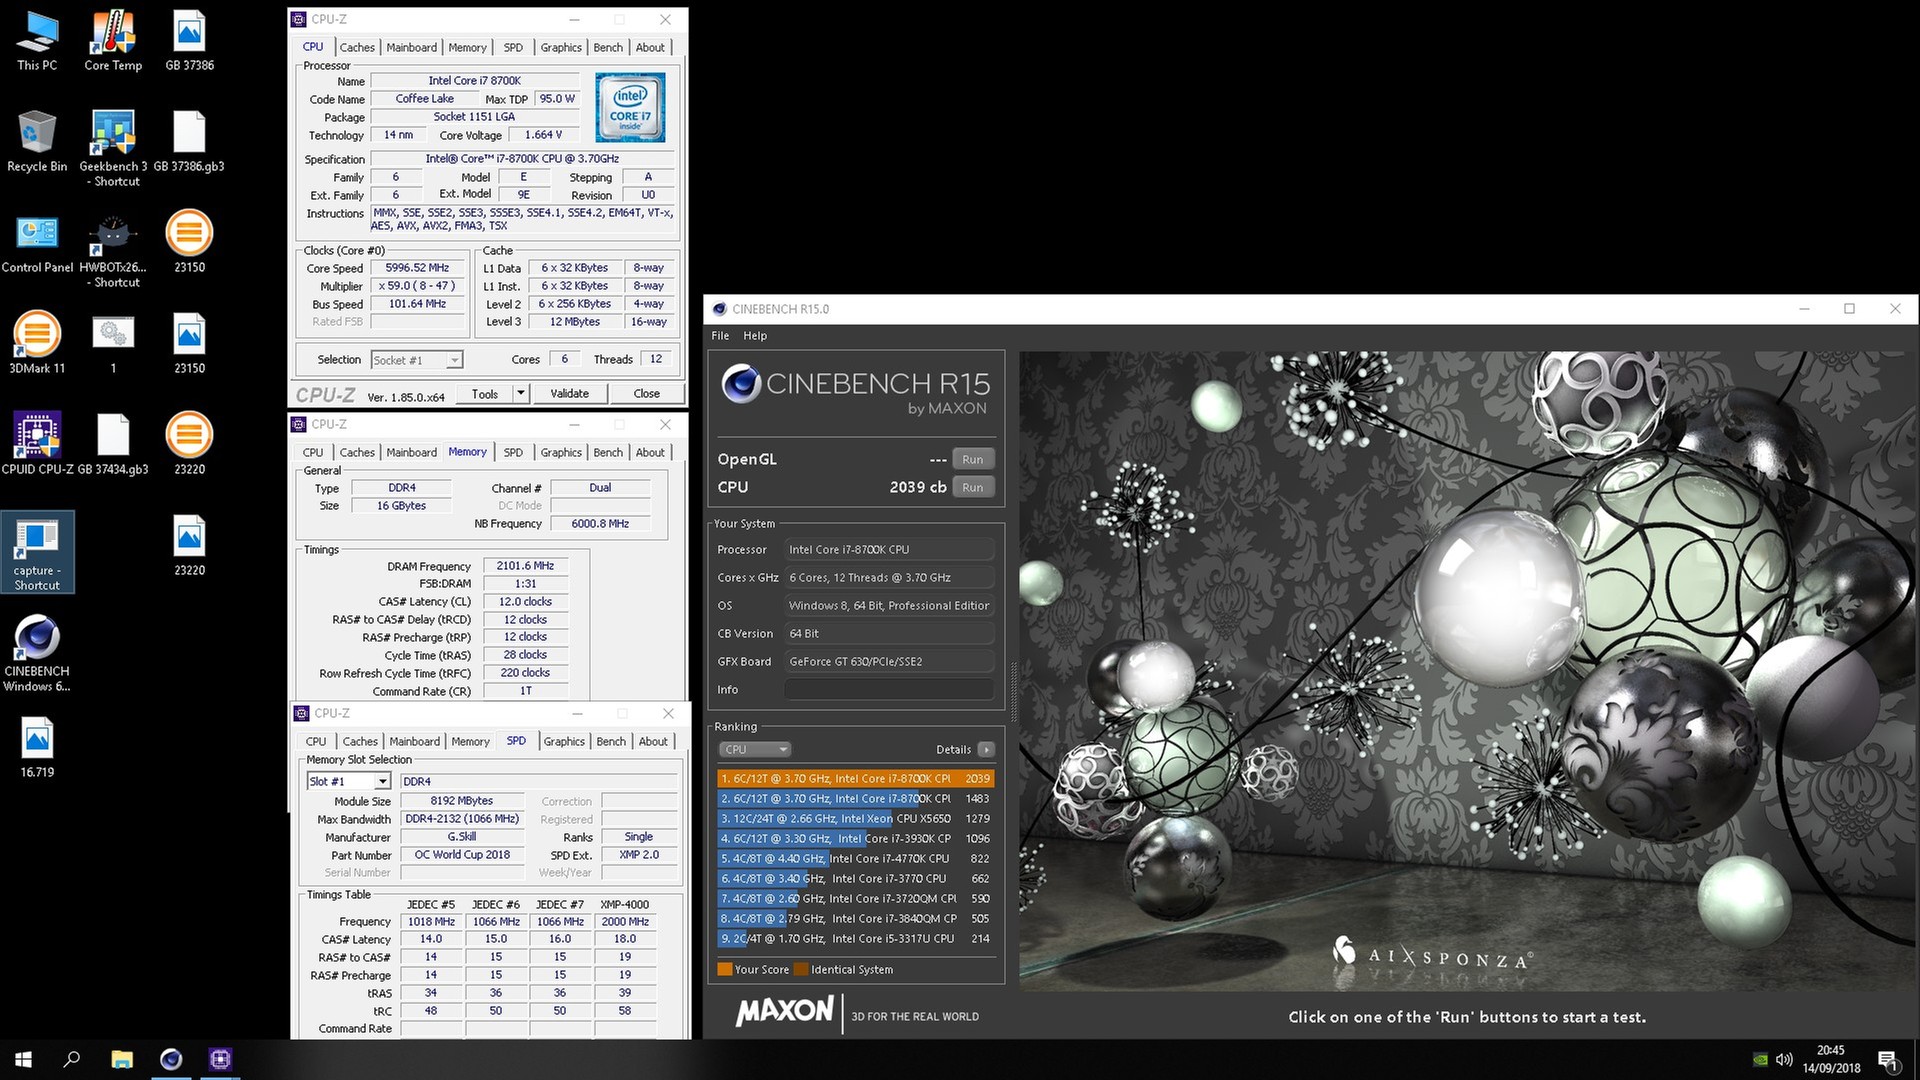Run the CPU test in Cinebench
This screenshot has width=1920, height=1080.
[973, 487]
